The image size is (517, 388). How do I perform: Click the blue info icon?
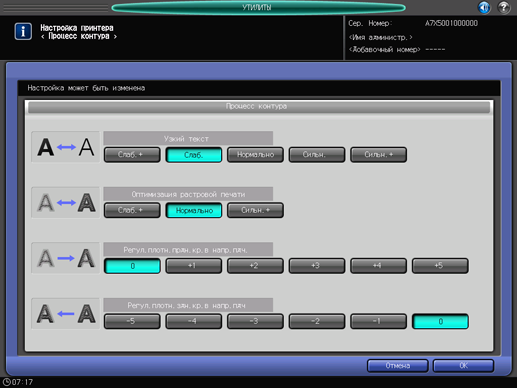[23, 31]
